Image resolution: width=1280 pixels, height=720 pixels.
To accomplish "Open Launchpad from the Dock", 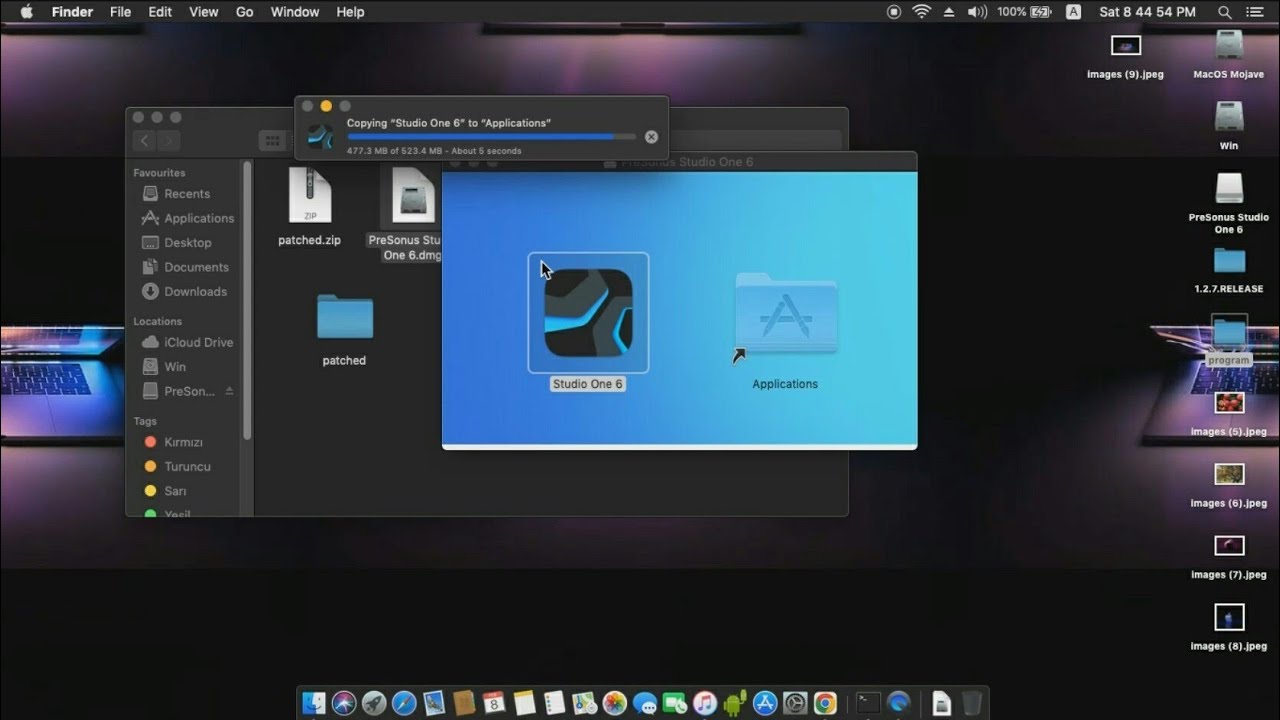I will pyautogui.click(x=374, y=703).
